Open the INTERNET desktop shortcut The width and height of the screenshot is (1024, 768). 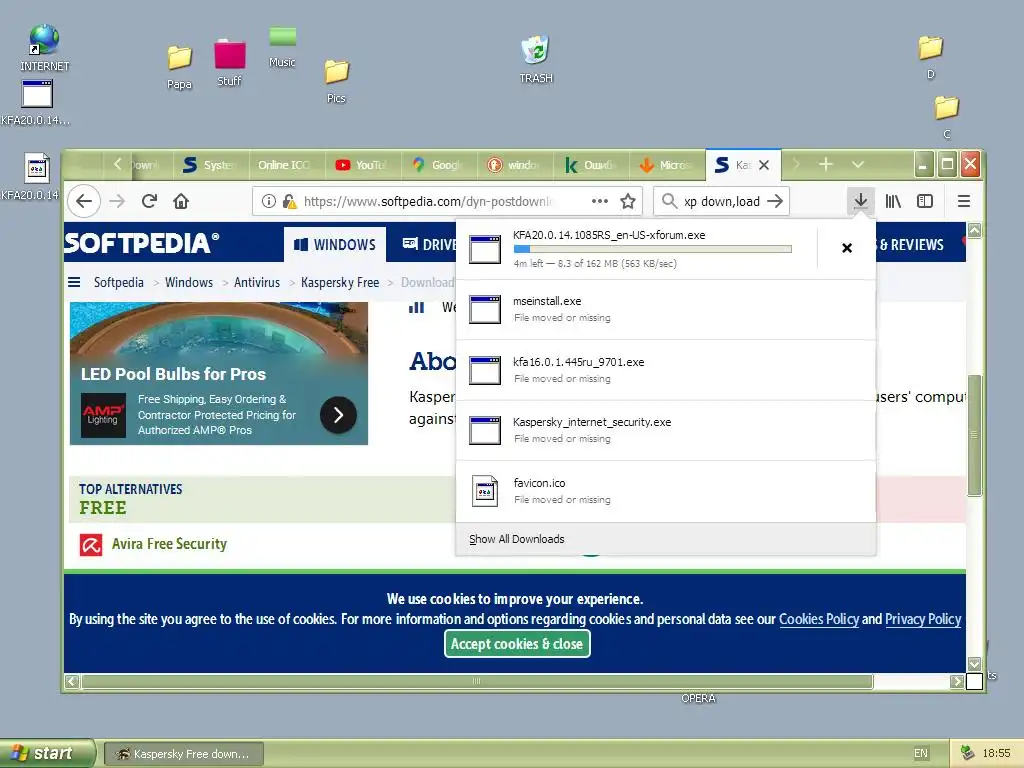[x=44, y=47]
